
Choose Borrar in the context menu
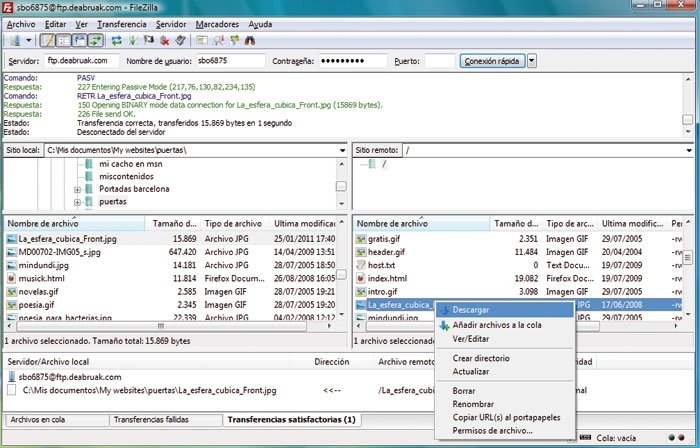pyautogui.click(x=505, y=390)
